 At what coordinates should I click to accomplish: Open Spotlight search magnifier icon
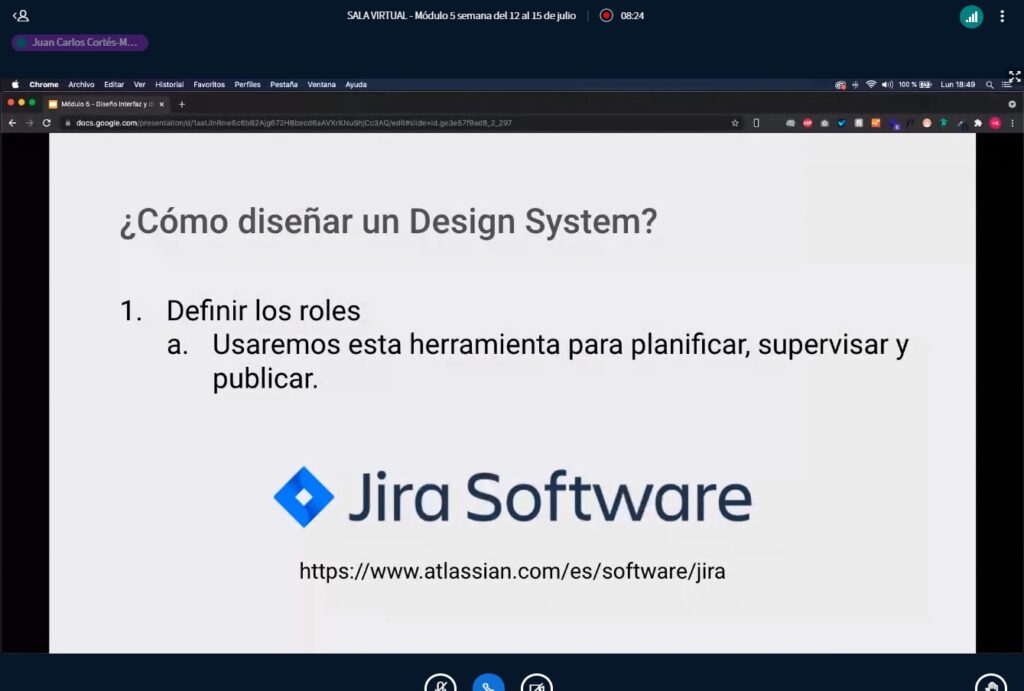(x=989, y=84)
